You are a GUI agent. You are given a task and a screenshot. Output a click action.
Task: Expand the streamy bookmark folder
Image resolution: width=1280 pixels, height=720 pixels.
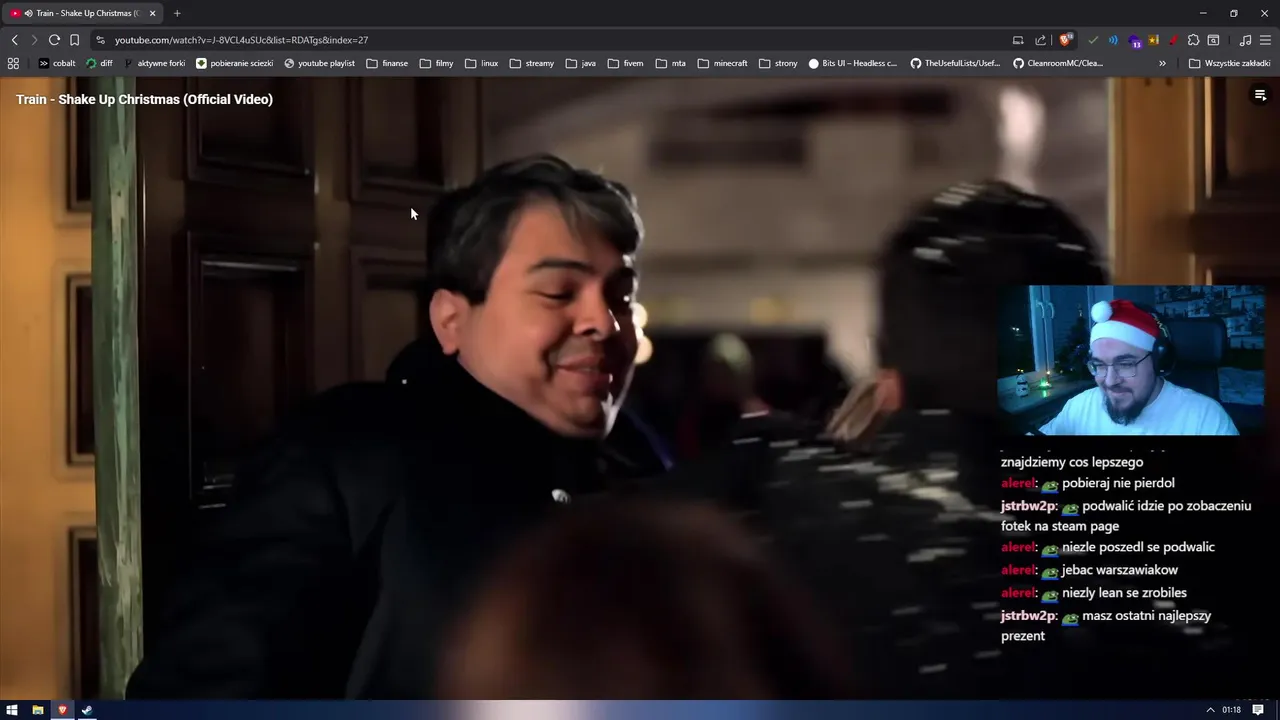(x=531, y=63)
